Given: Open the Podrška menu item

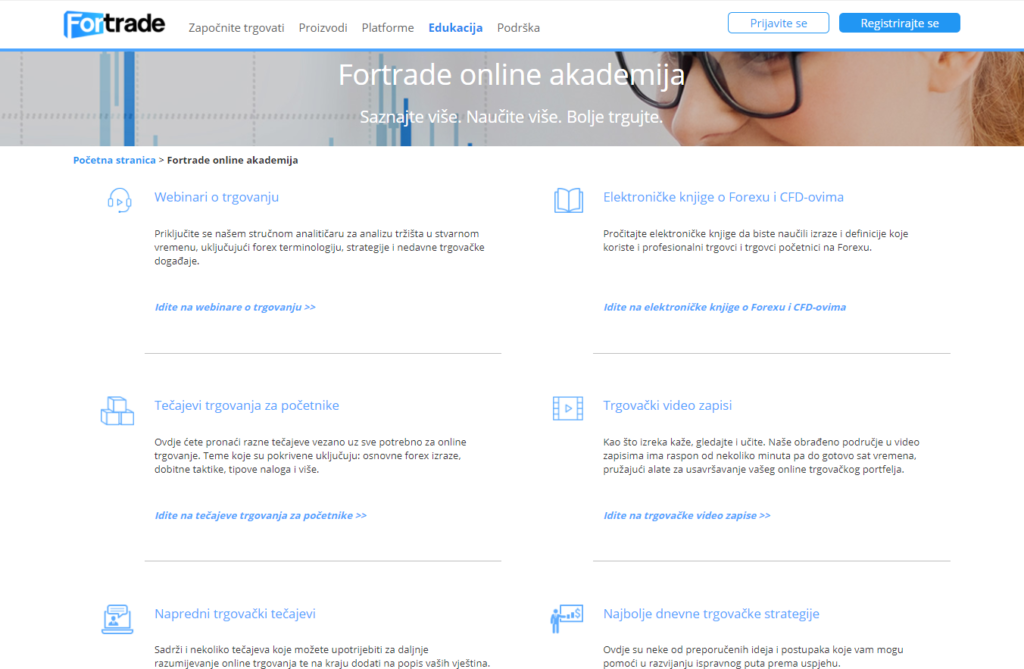Looking at the screenshot, I should 518,28.
